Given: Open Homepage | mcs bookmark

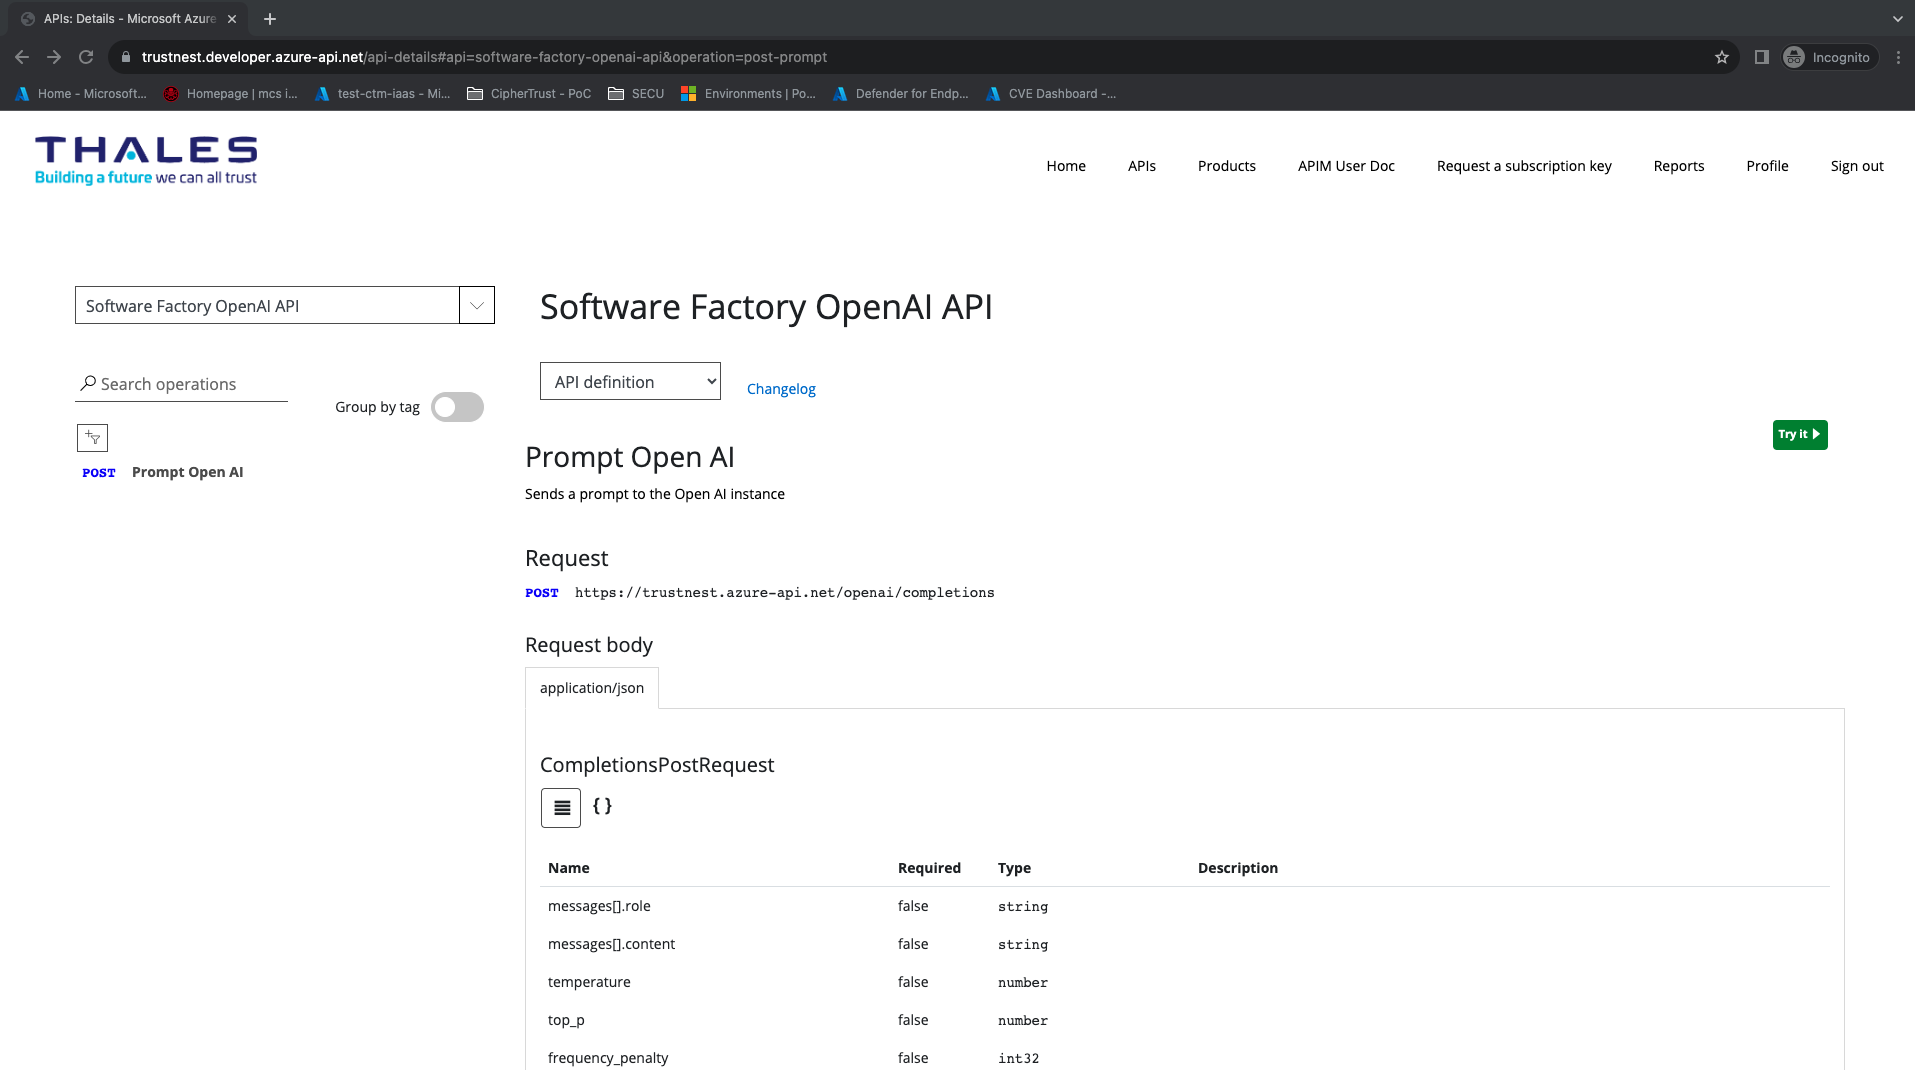Looking at the screenshot, I should tap(231, 94).
